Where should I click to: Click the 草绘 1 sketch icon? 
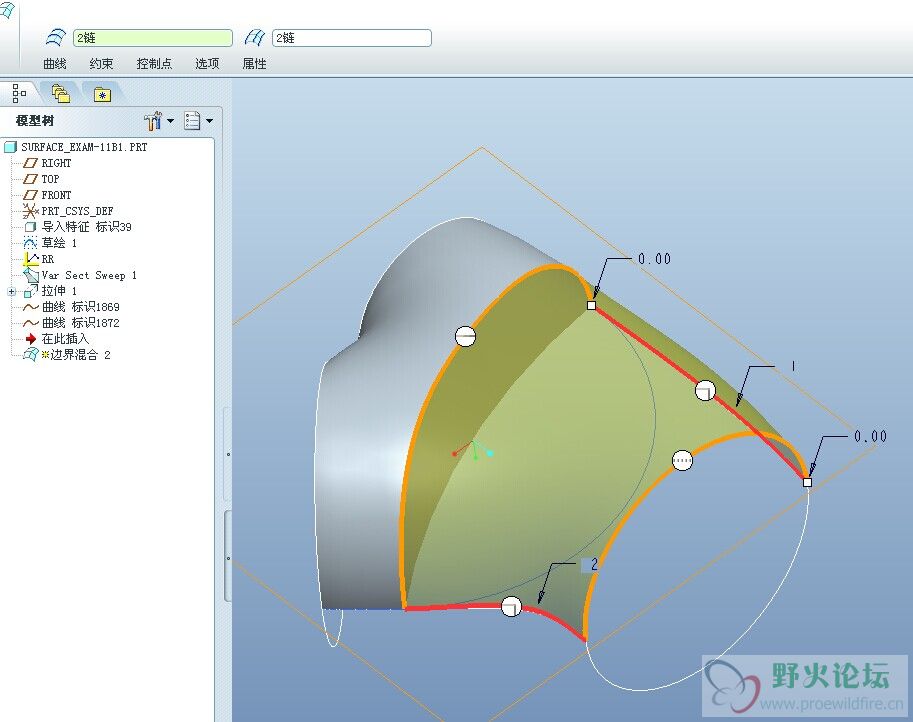[x=30, y=243]
